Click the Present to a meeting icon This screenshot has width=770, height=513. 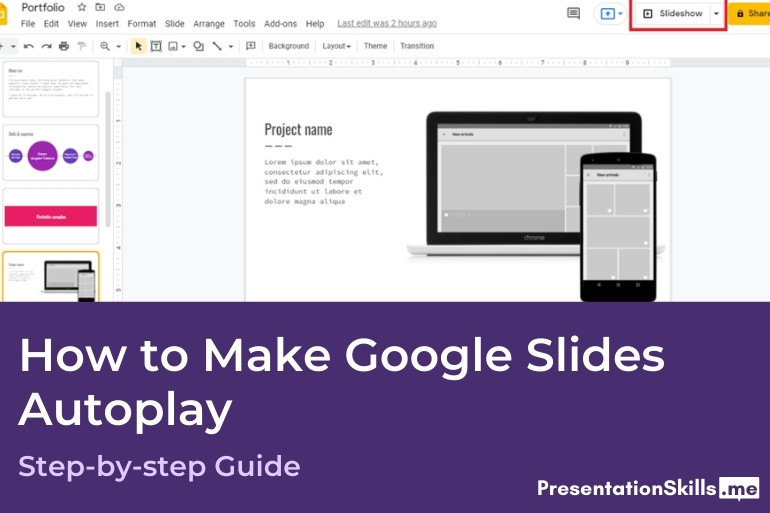pyautogui.click(x=607, y=14)
